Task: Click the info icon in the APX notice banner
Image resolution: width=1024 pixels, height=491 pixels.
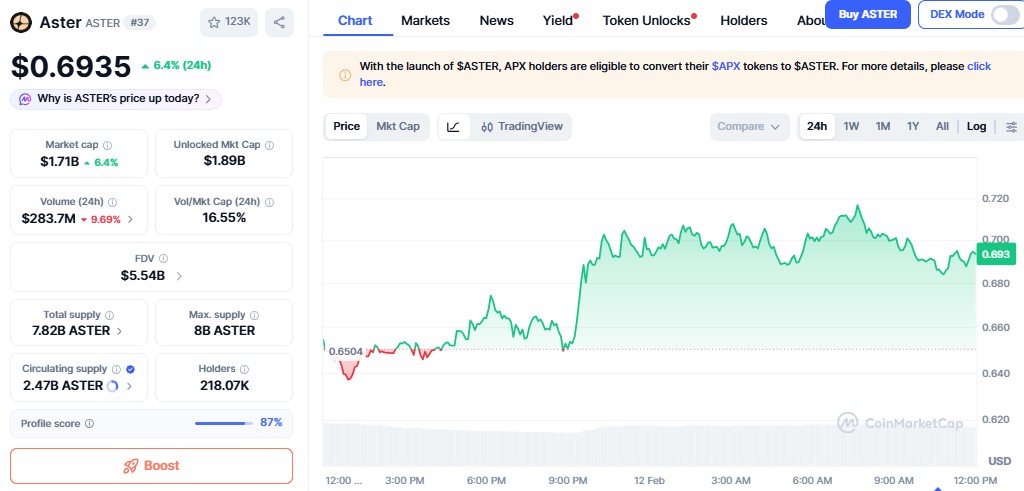Action: click(345, 74)
